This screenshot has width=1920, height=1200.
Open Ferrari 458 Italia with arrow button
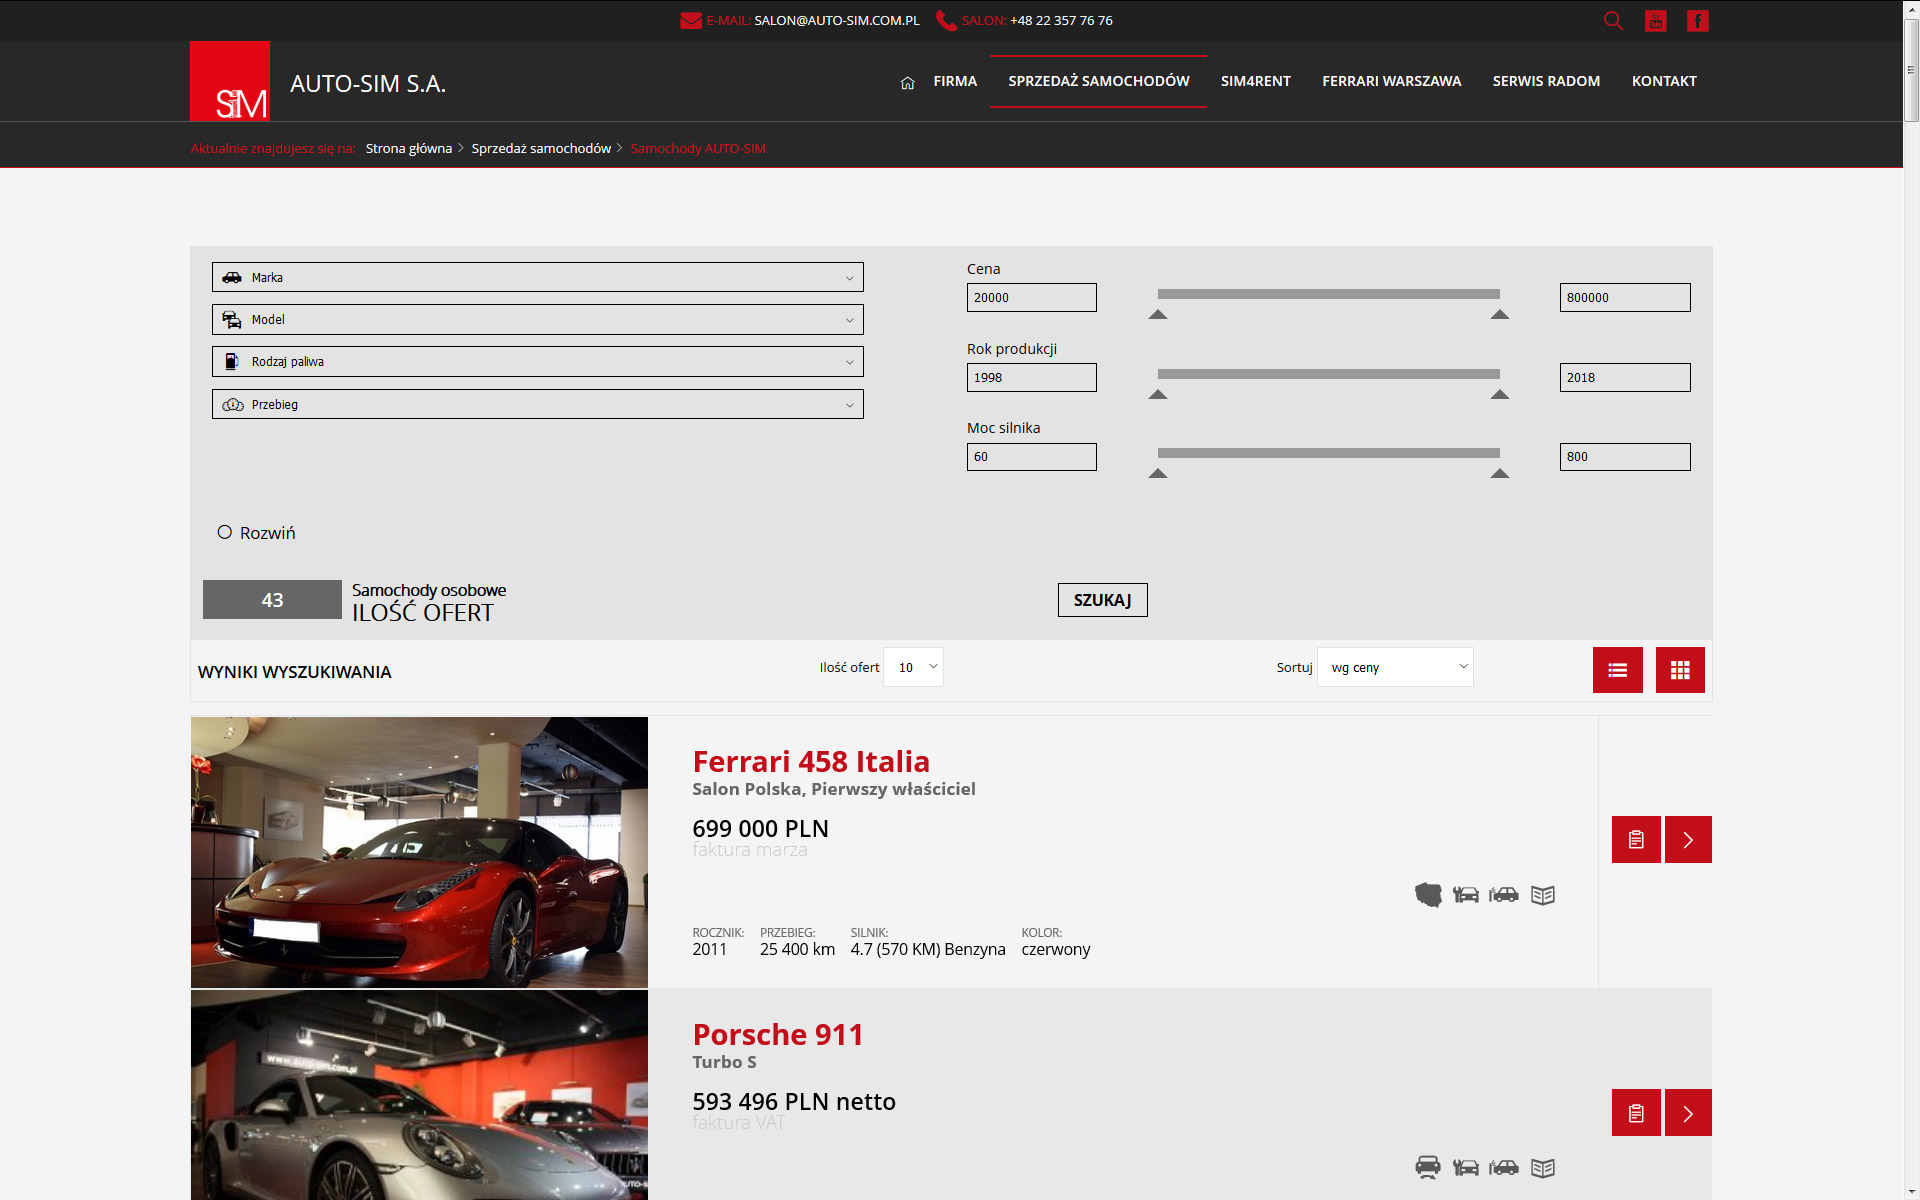(x=1688, y=839)
